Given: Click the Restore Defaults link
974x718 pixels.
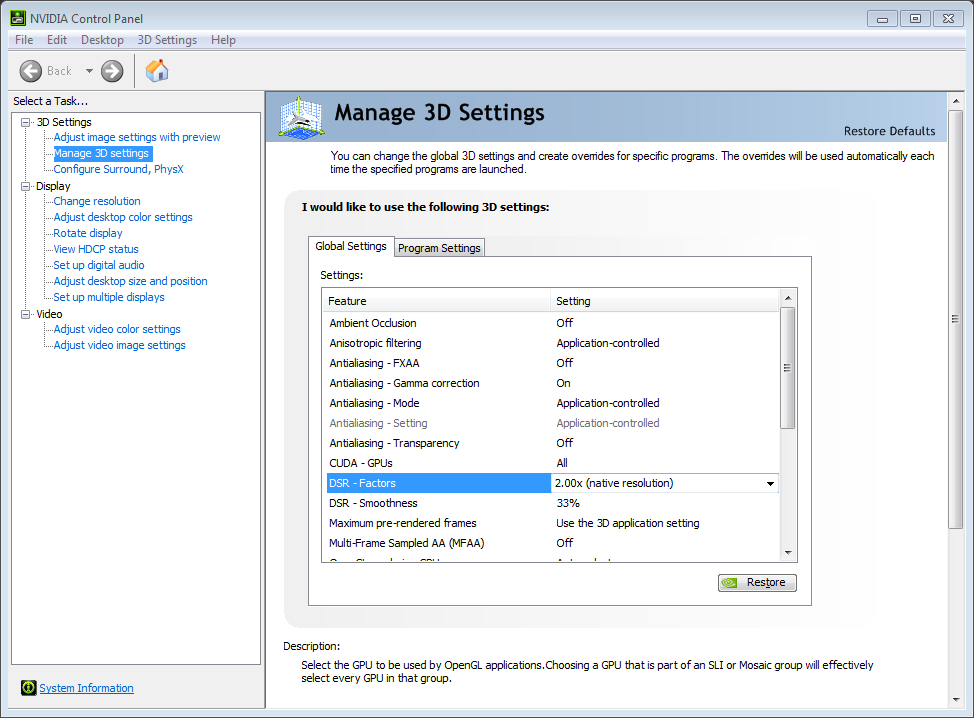Looking at the screenshot, I should (x=889, y=131).
